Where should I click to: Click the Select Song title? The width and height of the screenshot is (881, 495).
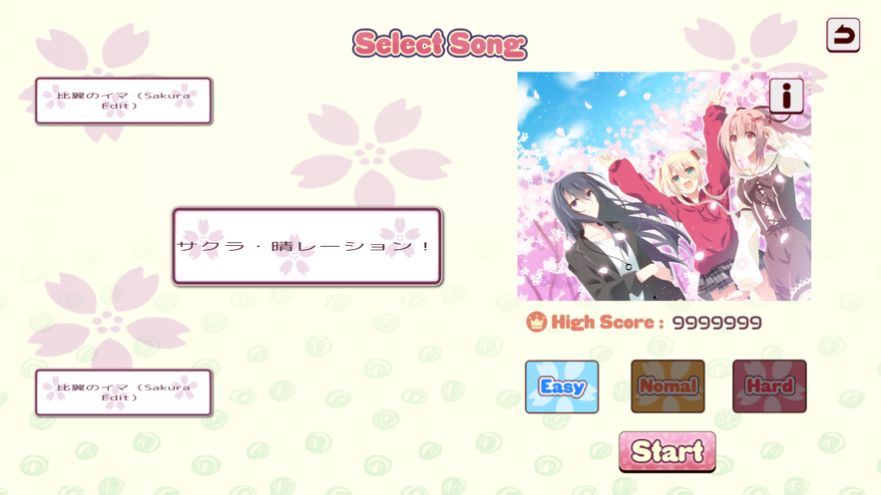click(440, 44)
